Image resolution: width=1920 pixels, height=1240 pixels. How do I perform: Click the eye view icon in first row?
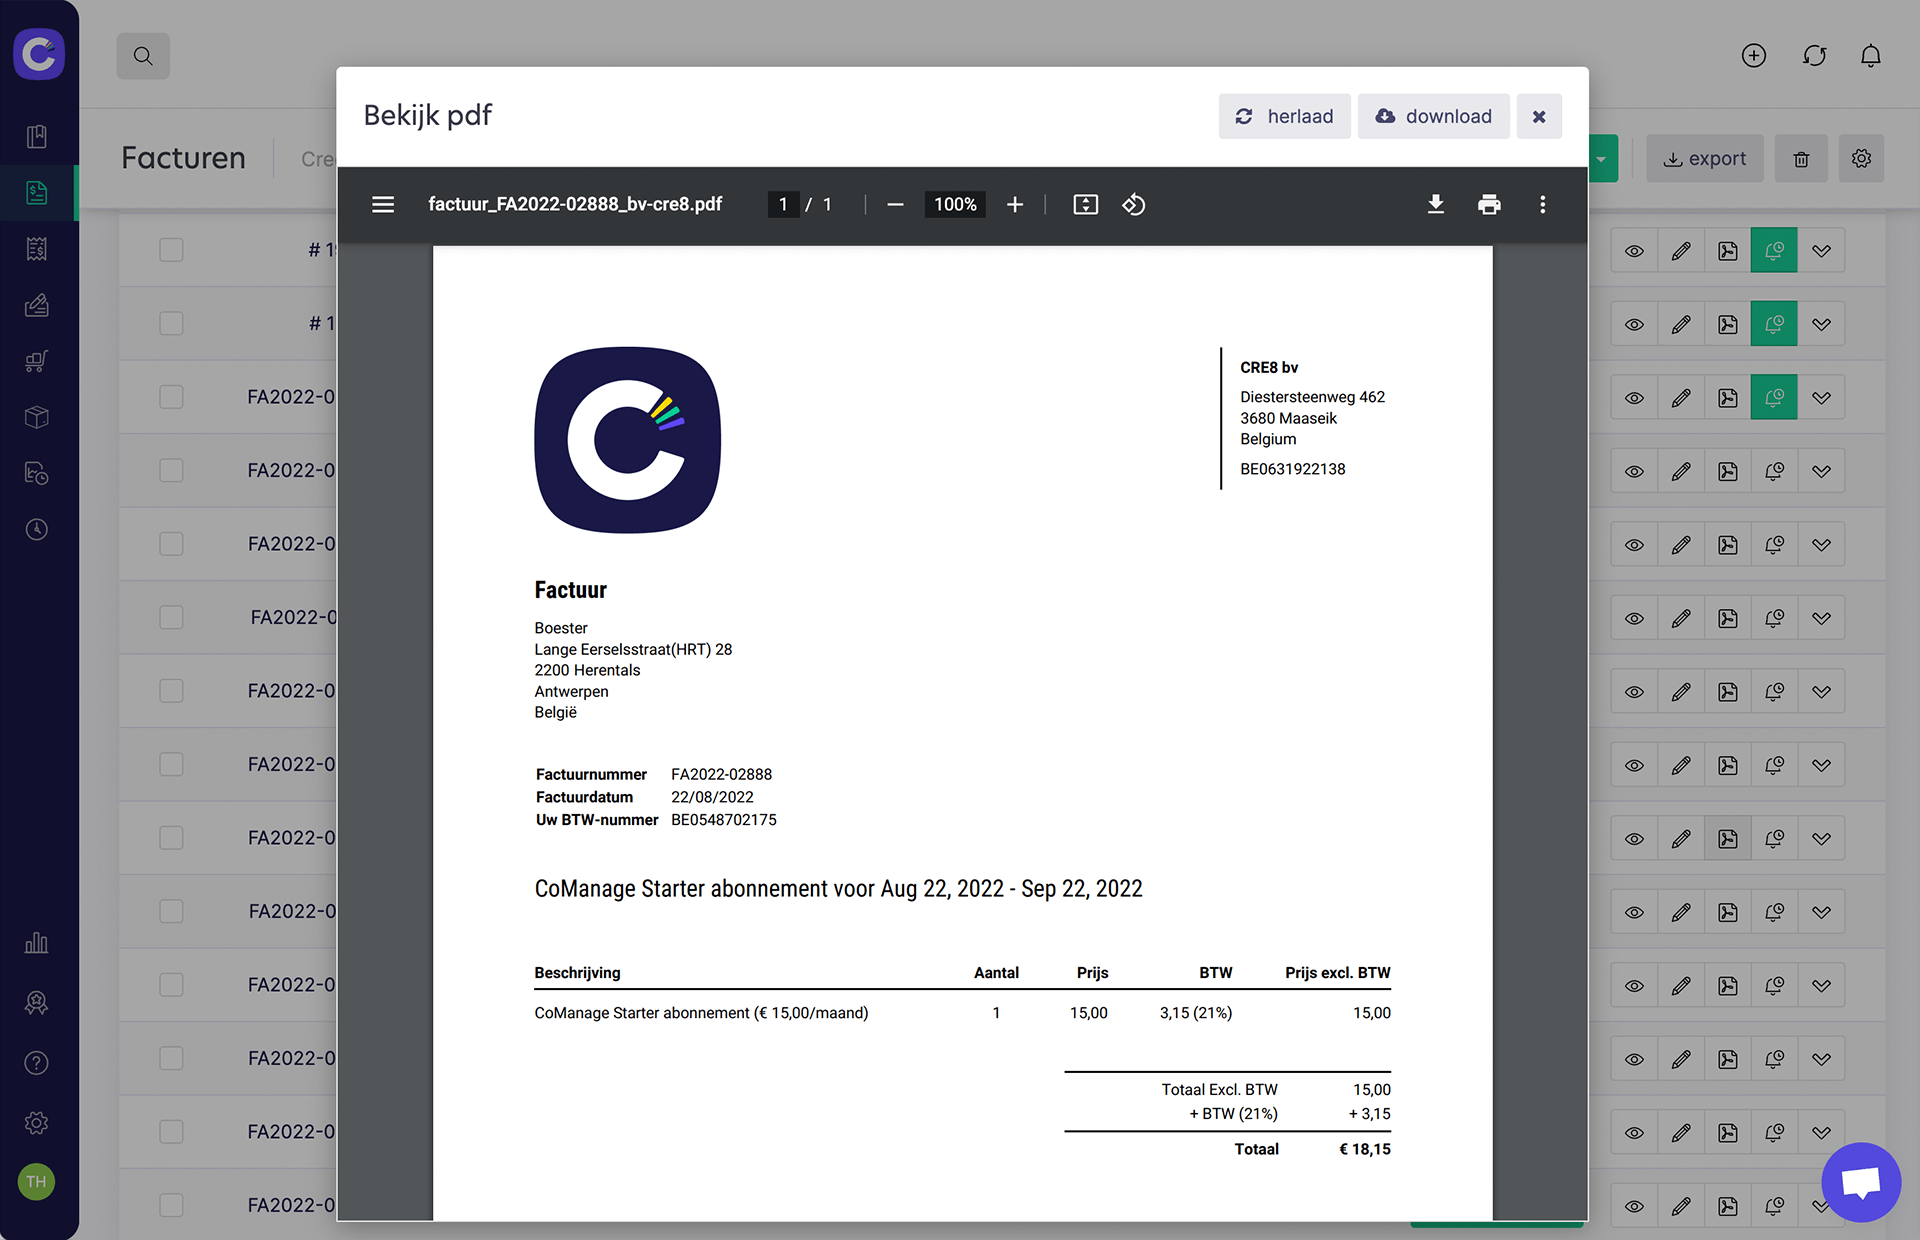(x=1634, y=251)
